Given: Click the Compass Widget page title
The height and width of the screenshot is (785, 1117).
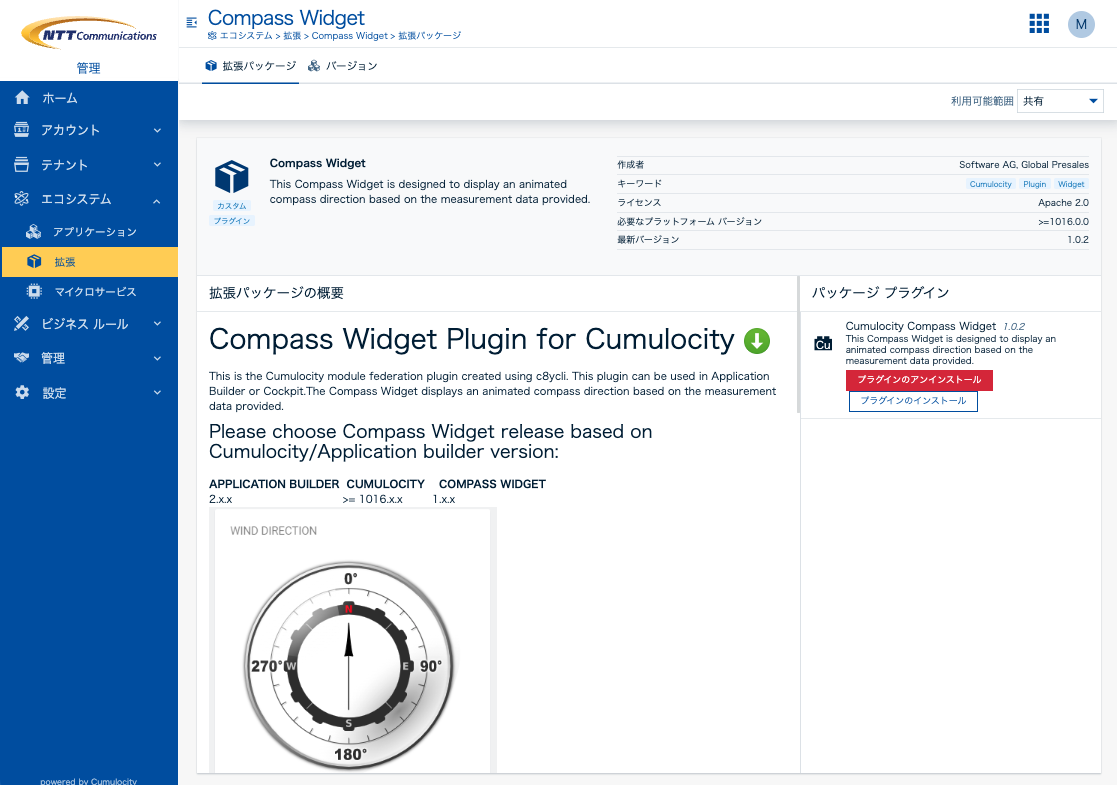Looking at the screenshot, I should 286,17.
